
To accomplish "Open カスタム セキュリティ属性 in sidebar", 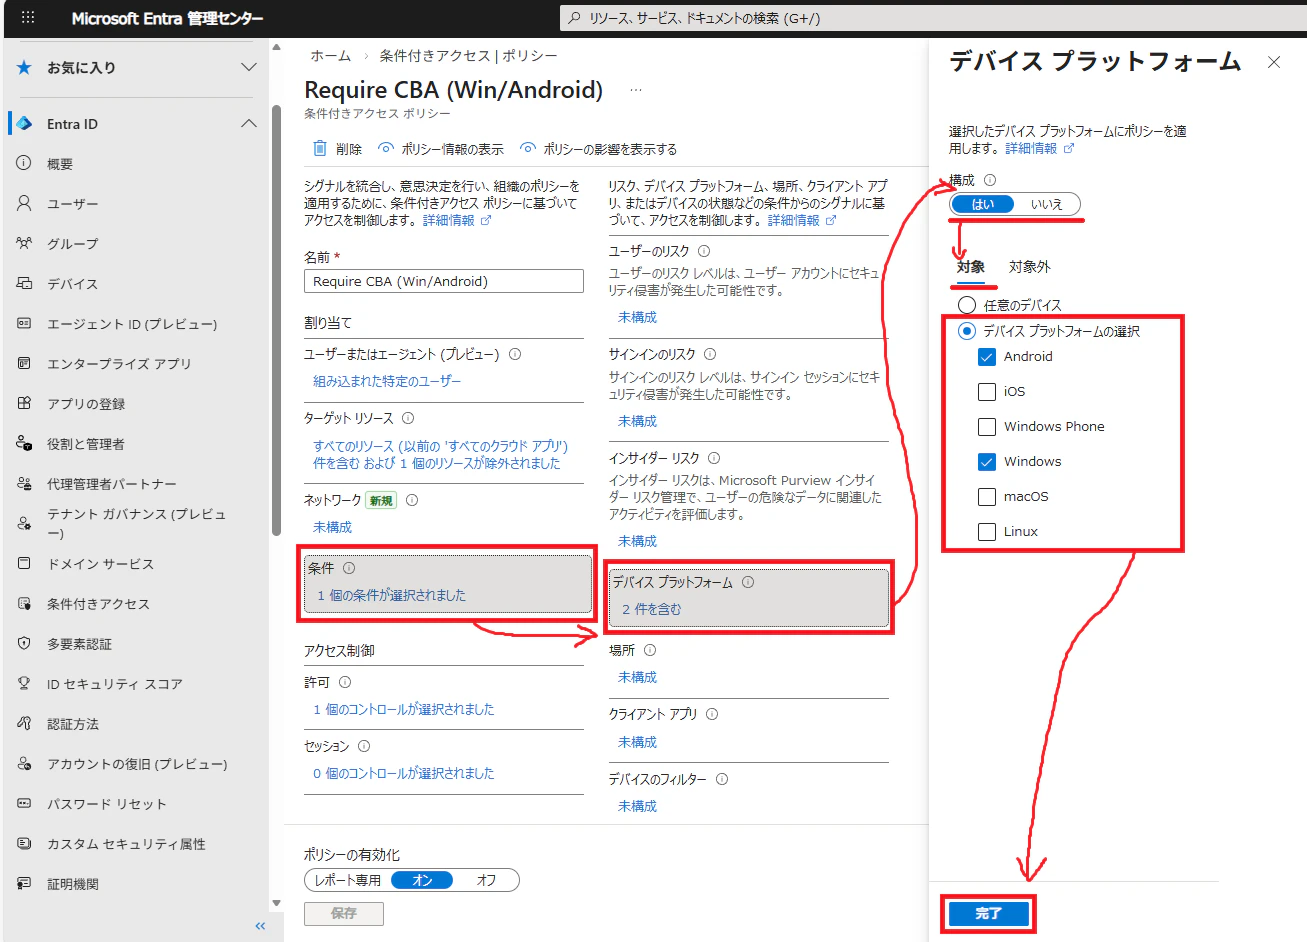I will [x=126, y=844].
